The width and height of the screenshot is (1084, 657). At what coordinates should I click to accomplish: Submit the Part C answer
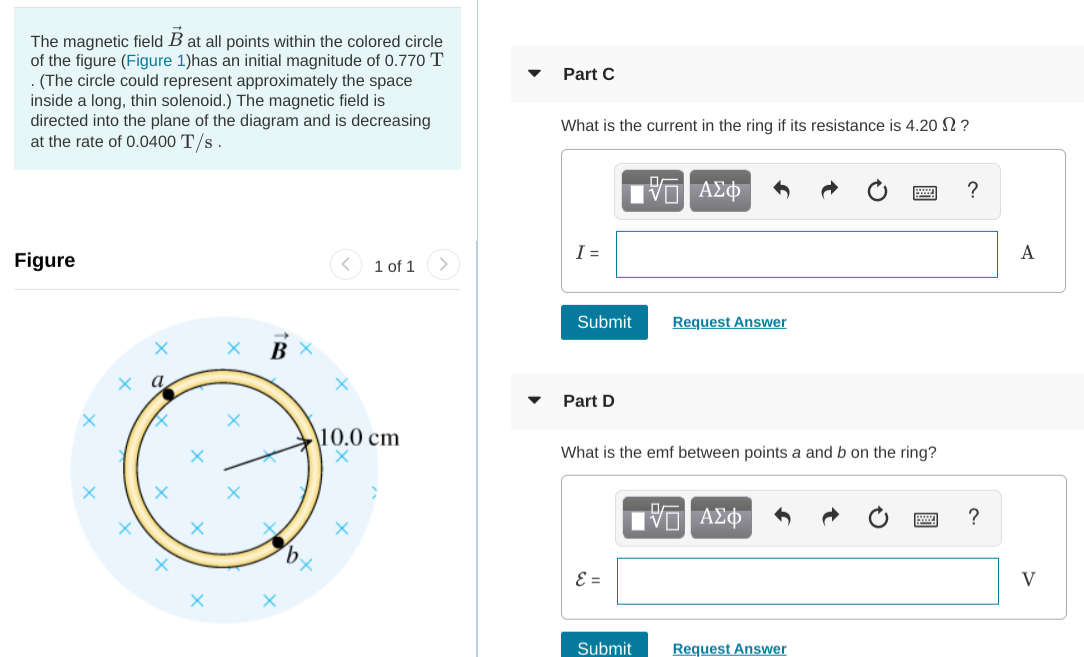[x=604, y=321]
